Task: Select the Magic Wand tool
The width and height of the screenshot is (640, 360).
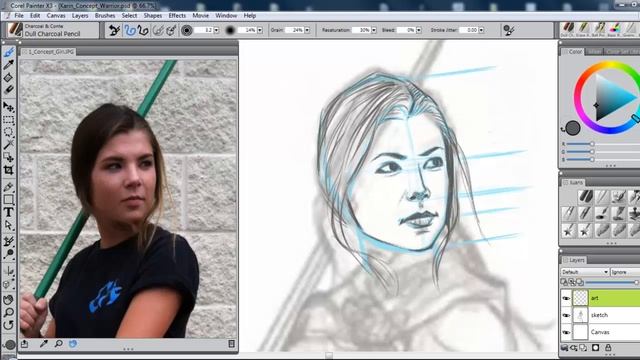Action: 9,144
